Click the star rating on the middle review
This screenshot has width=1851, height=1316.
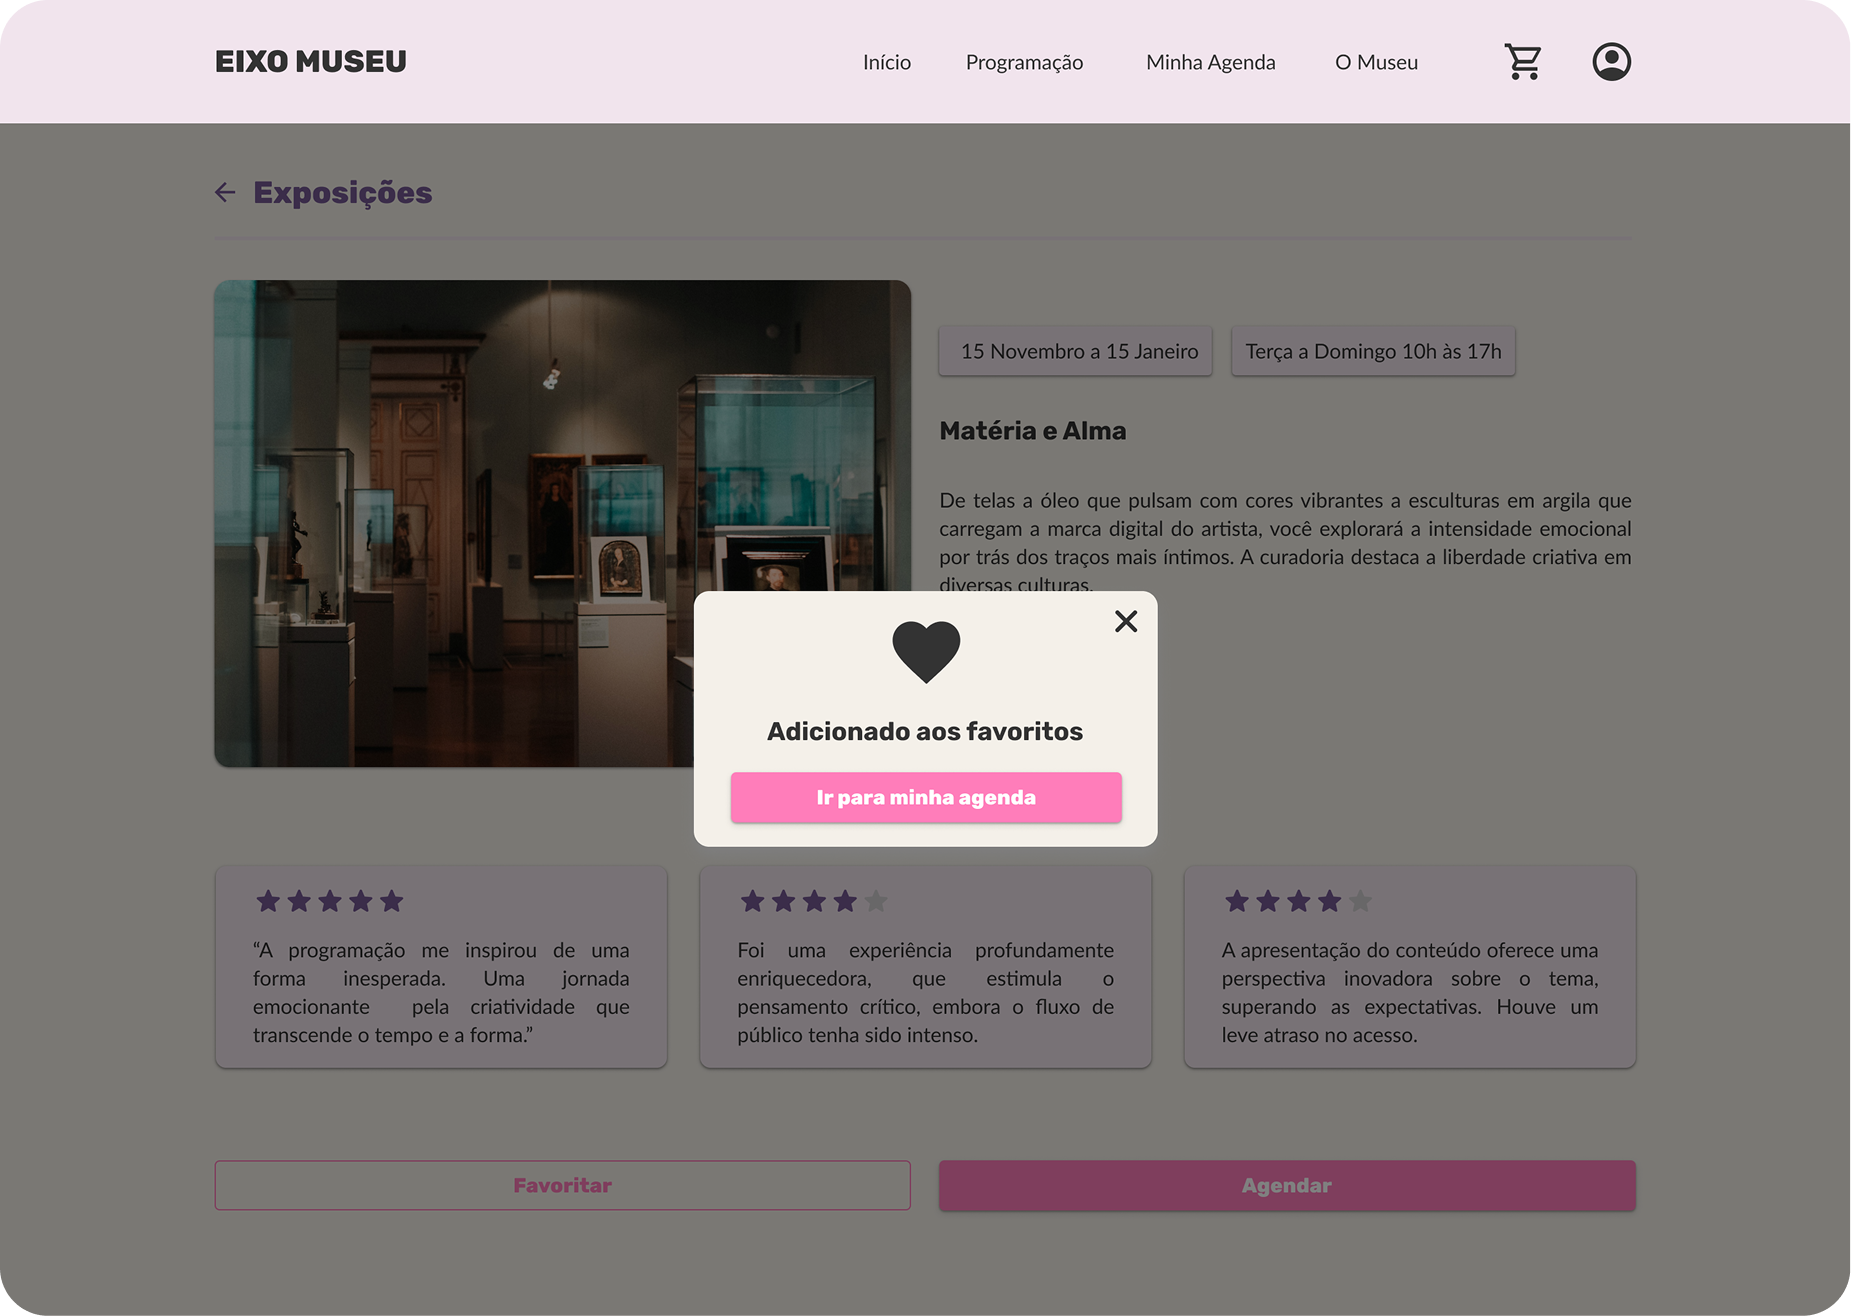tap(813, 901)
